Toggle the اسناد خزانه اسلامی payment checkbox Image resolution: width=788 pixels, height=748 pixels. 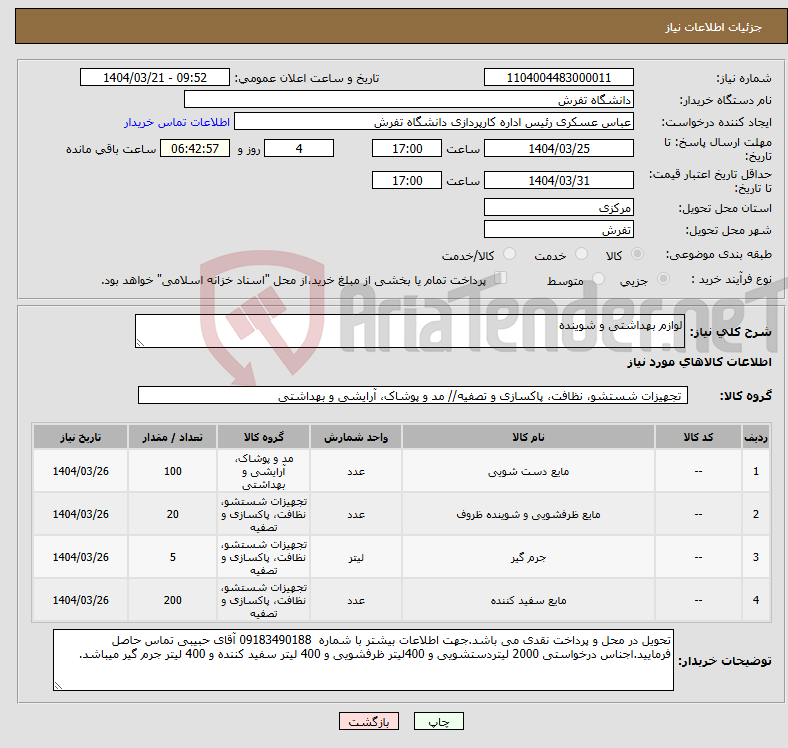click(501, 278)
